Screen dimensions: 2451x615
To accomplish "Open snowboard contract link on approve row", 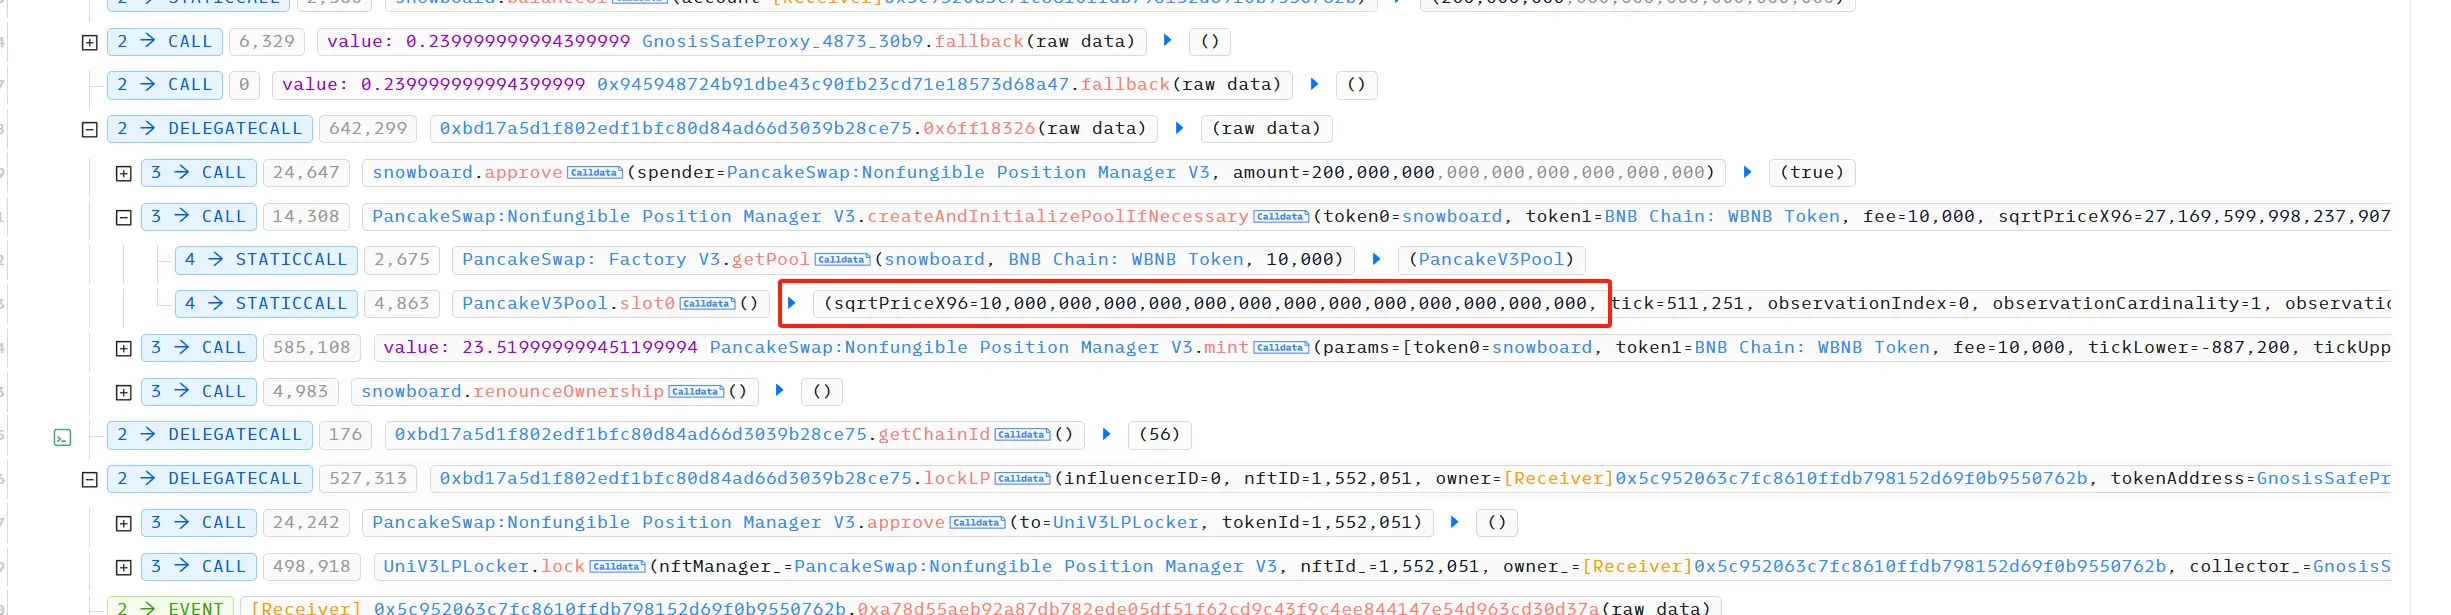I will 422,173.
